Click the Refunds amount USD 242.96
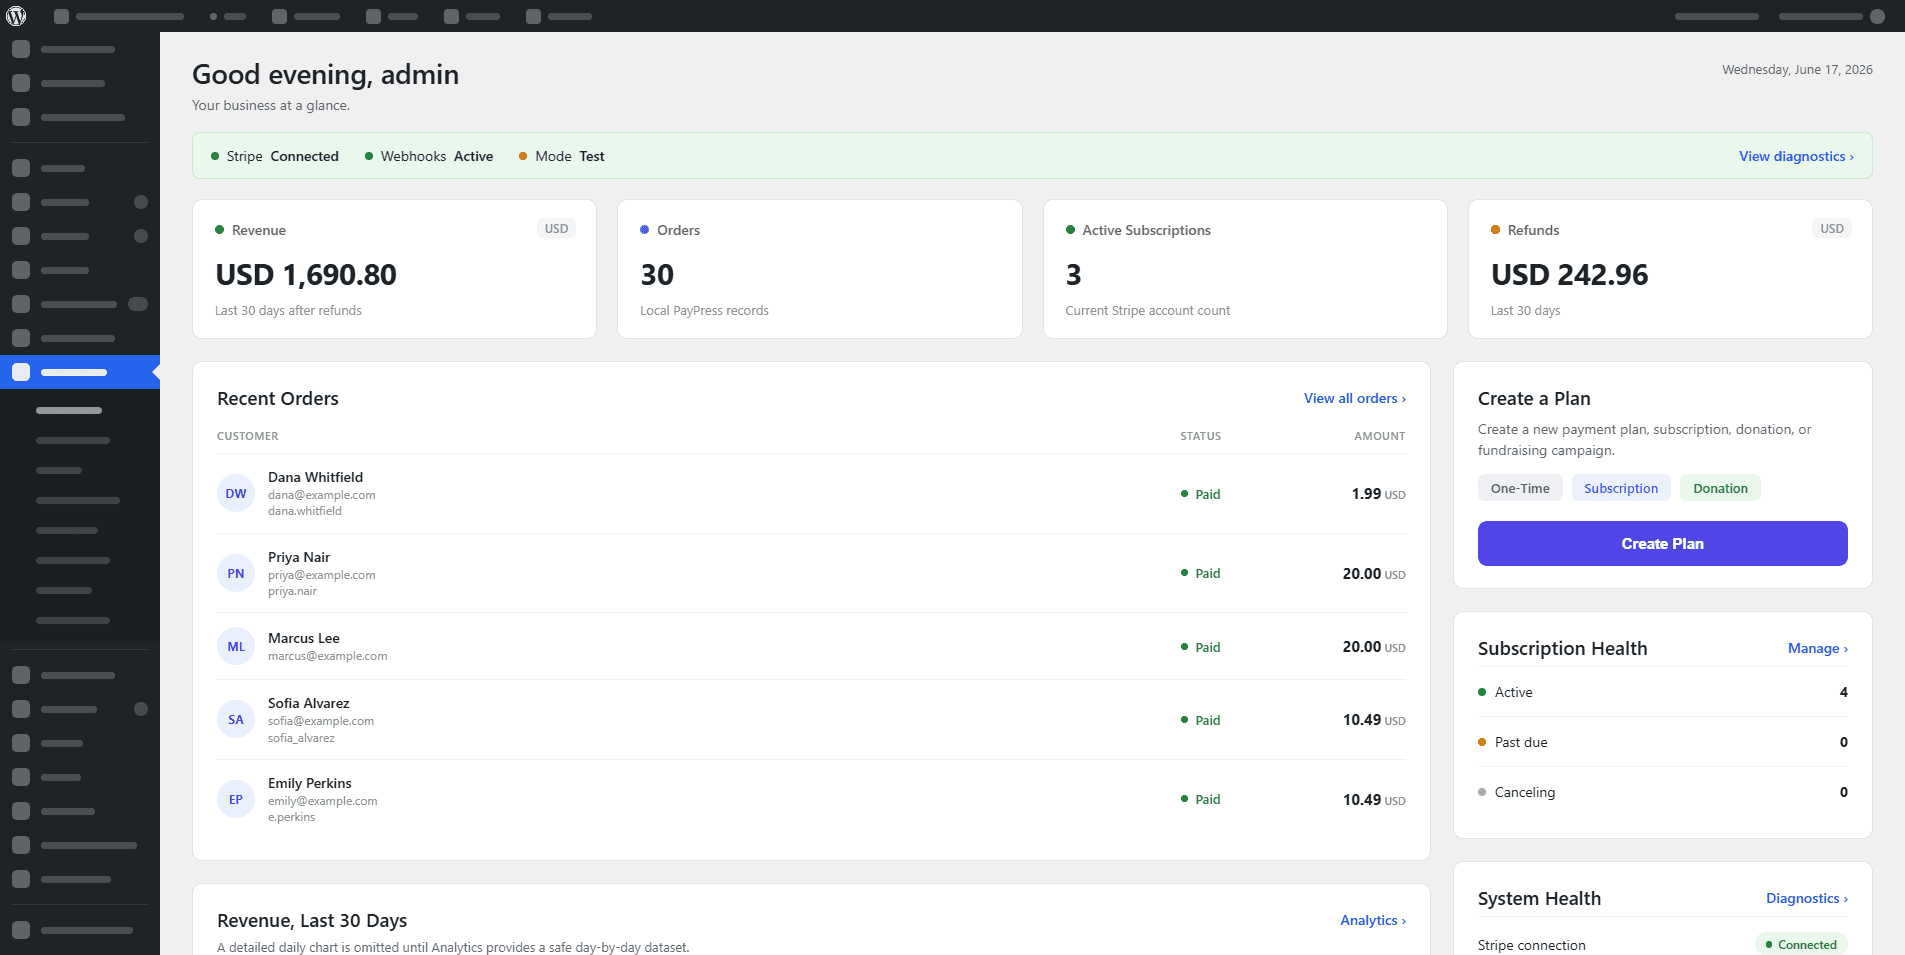1905x955 pixels. [1569, 274]
